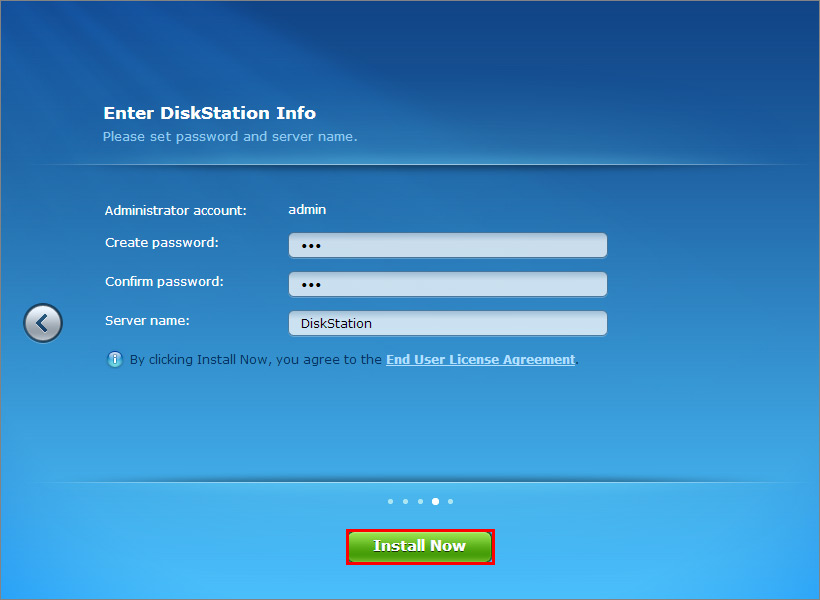This screenshot has height=600, width=820.
Task: Edit the Server name field
Action: (x=448, y=323)
